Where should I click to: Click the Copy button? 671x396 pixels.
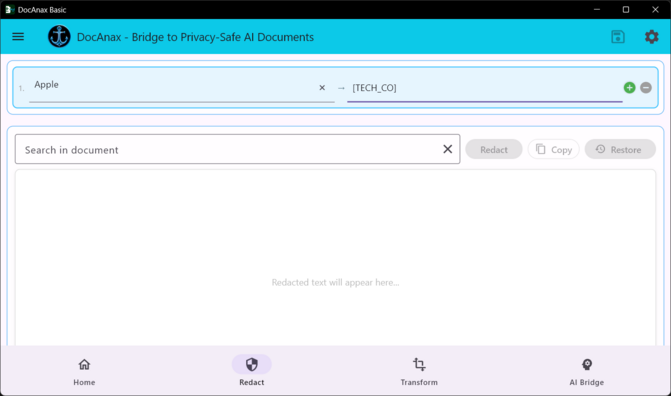click(x=553, y=149)
